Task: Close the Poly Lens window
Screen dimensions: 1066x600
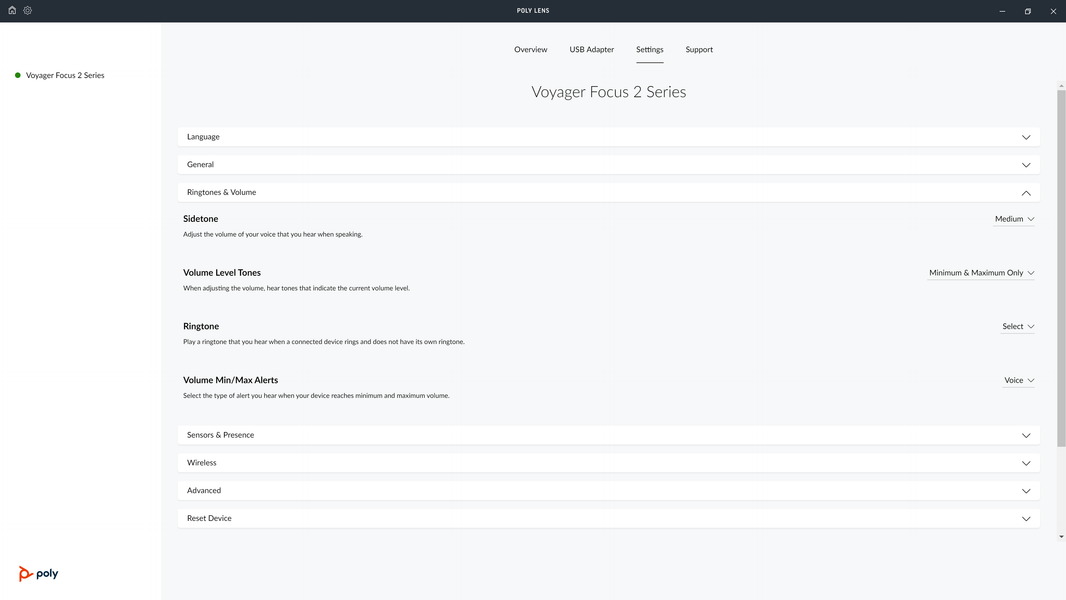Action: (x=1053, y=11)
